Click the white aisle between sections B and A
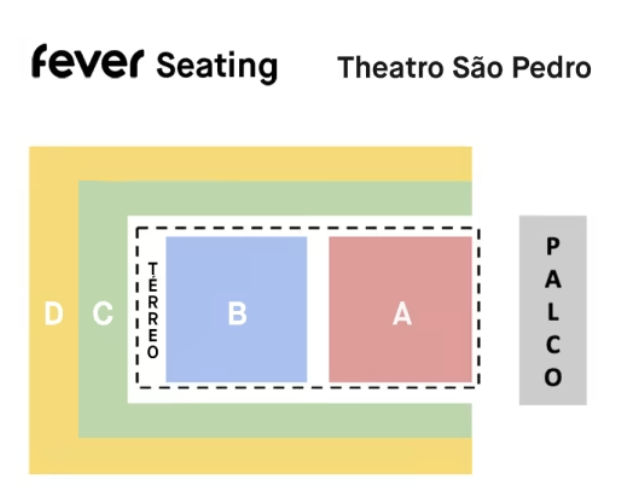Viewport: 622px width, 492px height. (x=318, y=310)
